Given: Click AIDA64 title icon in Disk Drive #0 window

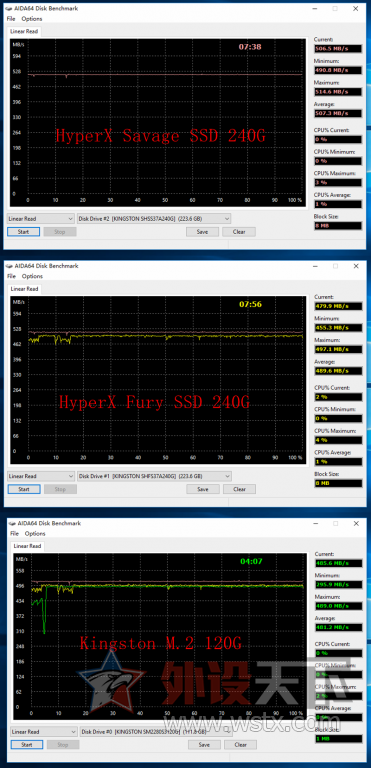Looking at the screenshot, I should 12,523.
